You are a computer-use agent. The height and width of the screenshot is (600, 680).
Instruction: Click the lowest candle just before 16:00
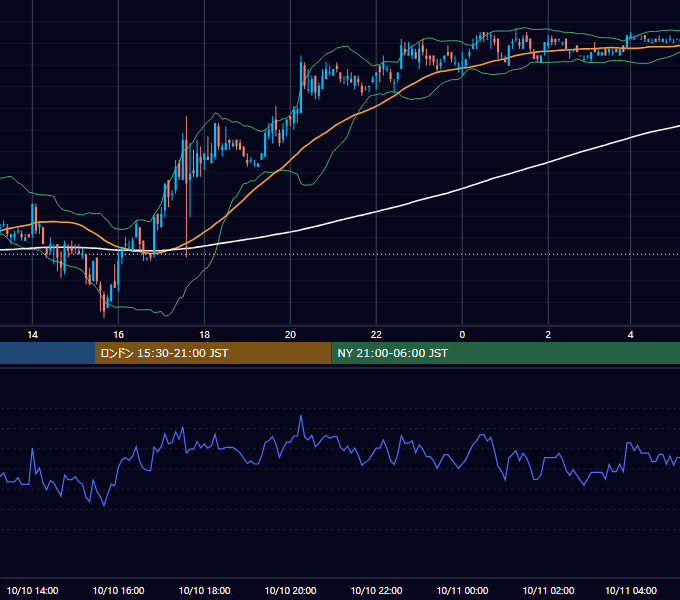[104, 305]
